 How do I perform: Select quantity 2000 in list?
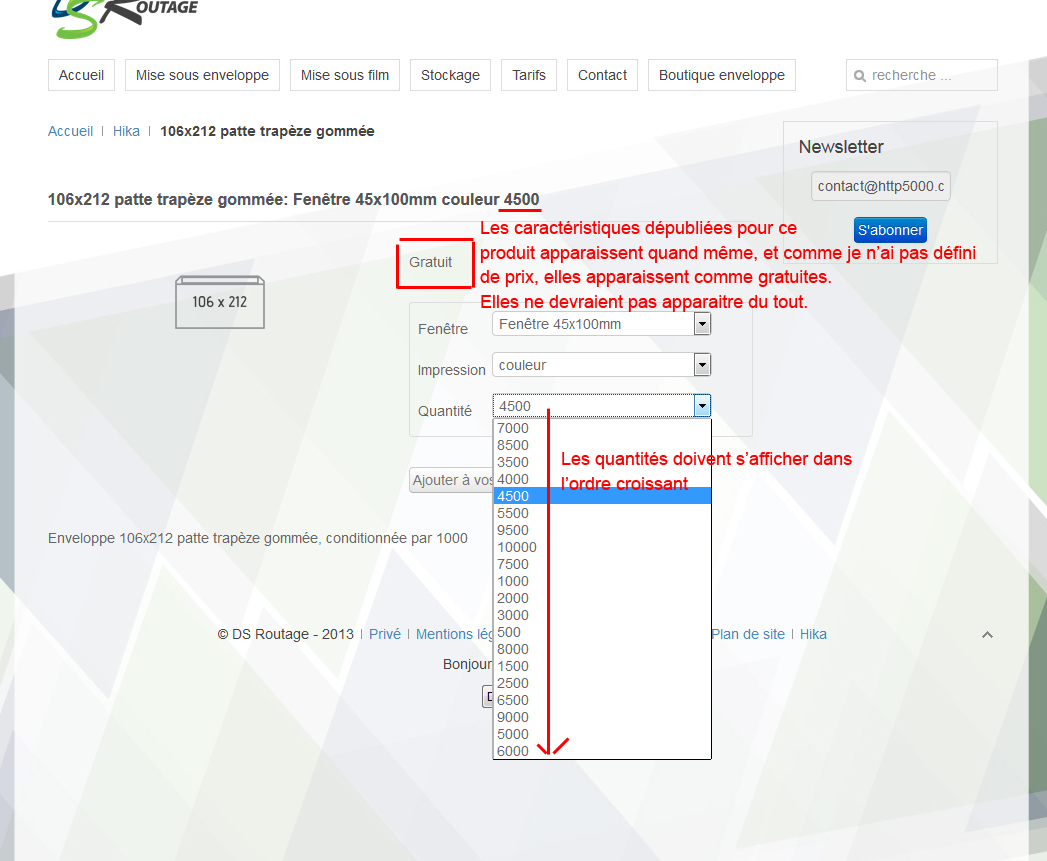coord(602,598)
